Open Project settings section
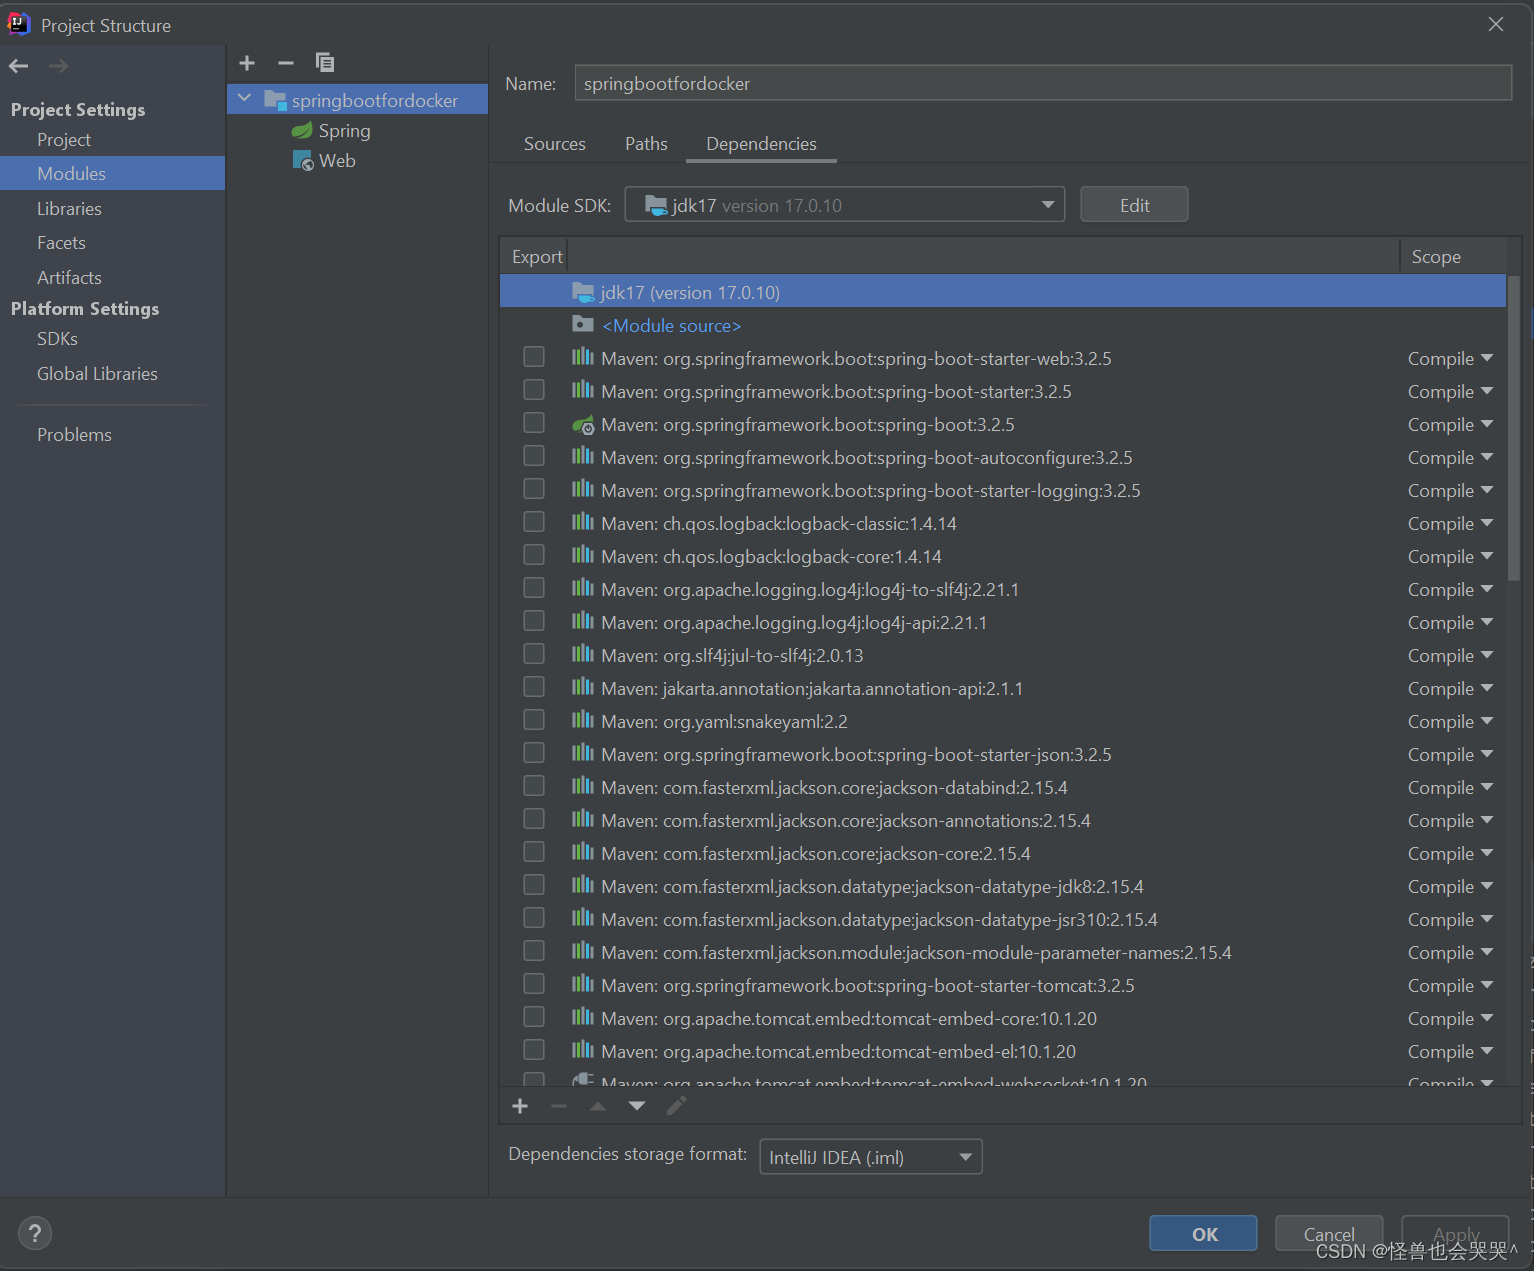This screenshot has width=1534, height=1271. [64, 140]
